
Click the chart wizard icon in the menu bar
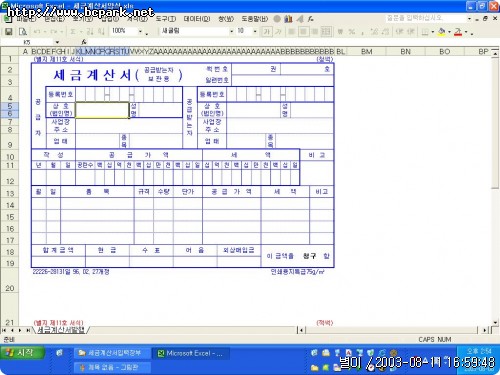pos(288,19)
